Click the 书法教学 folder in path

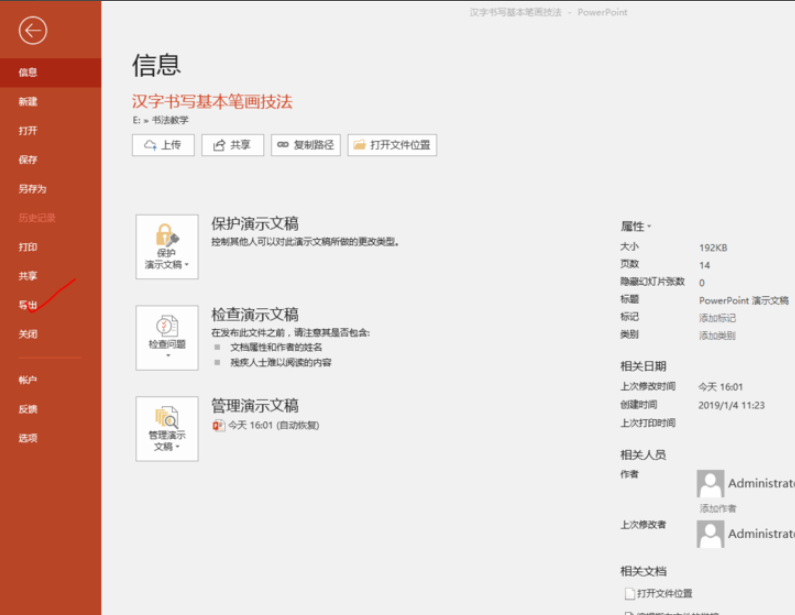coord(170,120)
